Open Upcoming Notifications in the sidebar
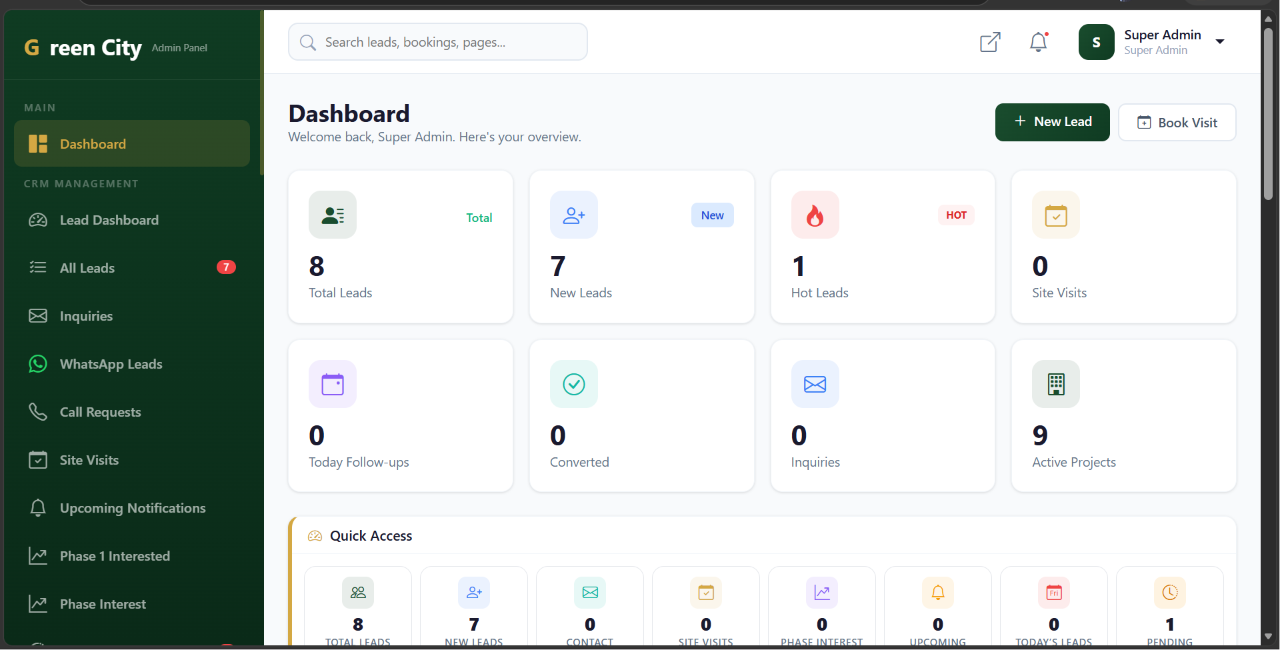This screenshot has height=650, width=1280. click(x=132, y=508)
